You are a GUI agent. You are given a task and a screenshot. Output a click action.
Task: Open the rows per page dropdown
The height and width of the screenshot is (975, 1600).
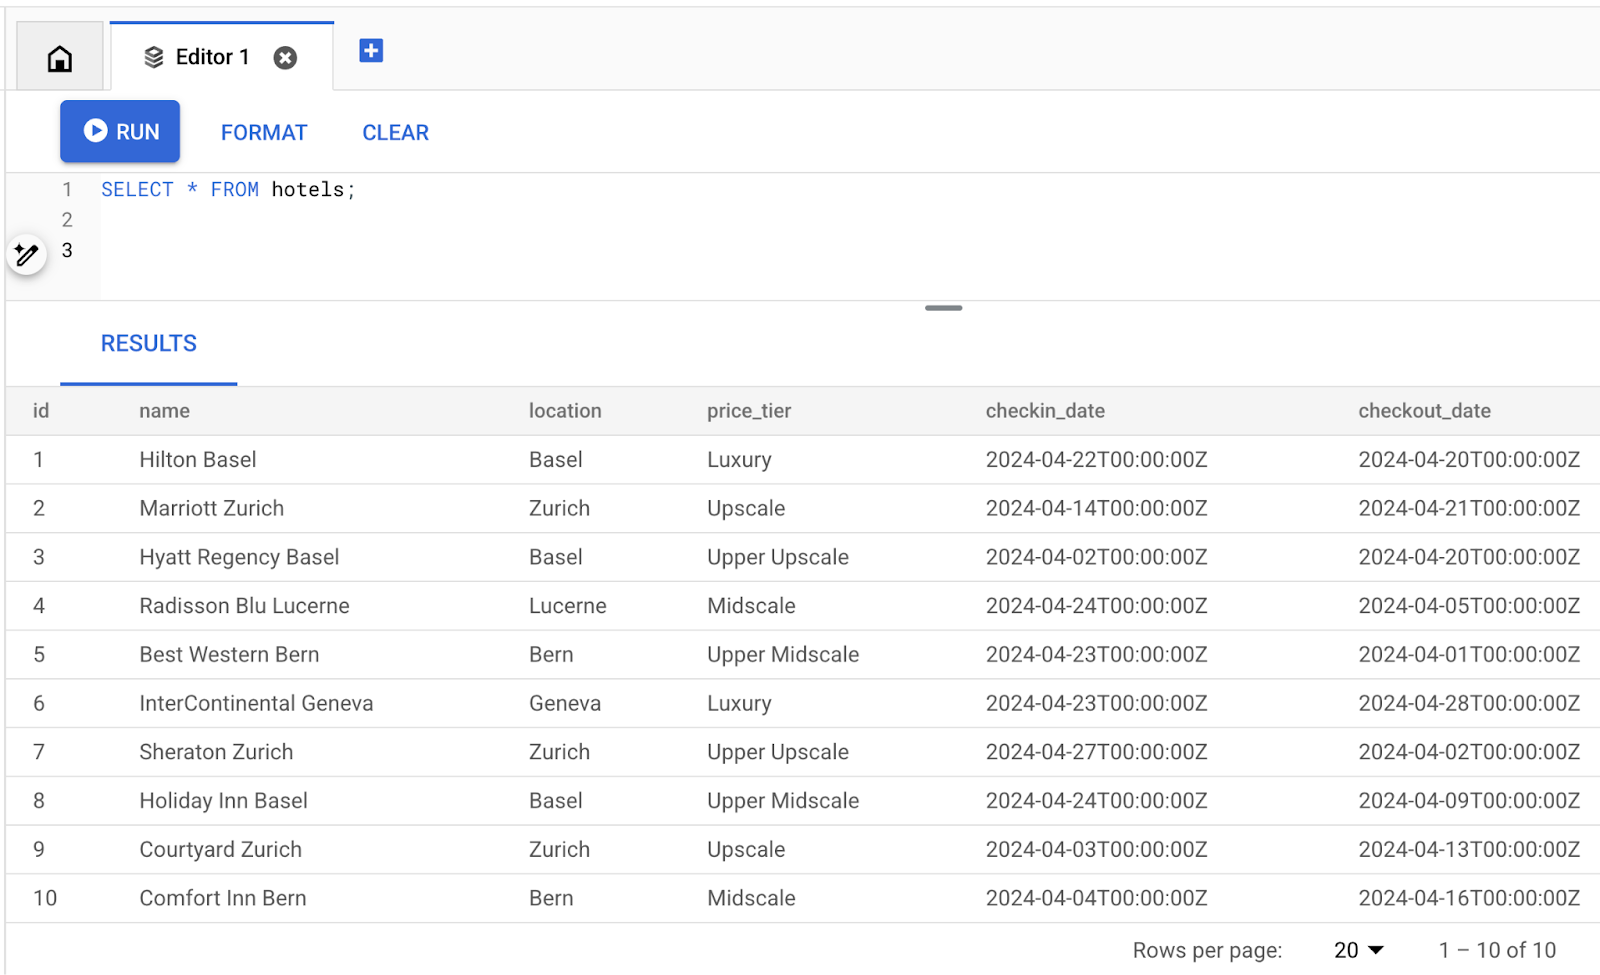point(1358,949)
